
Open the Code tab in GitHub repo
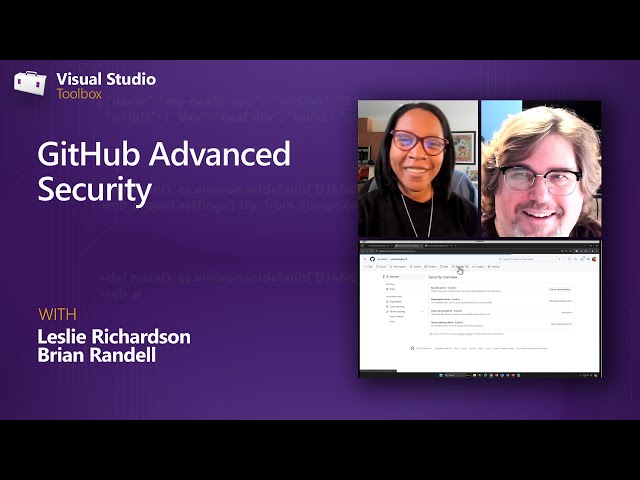pos(368,267)
